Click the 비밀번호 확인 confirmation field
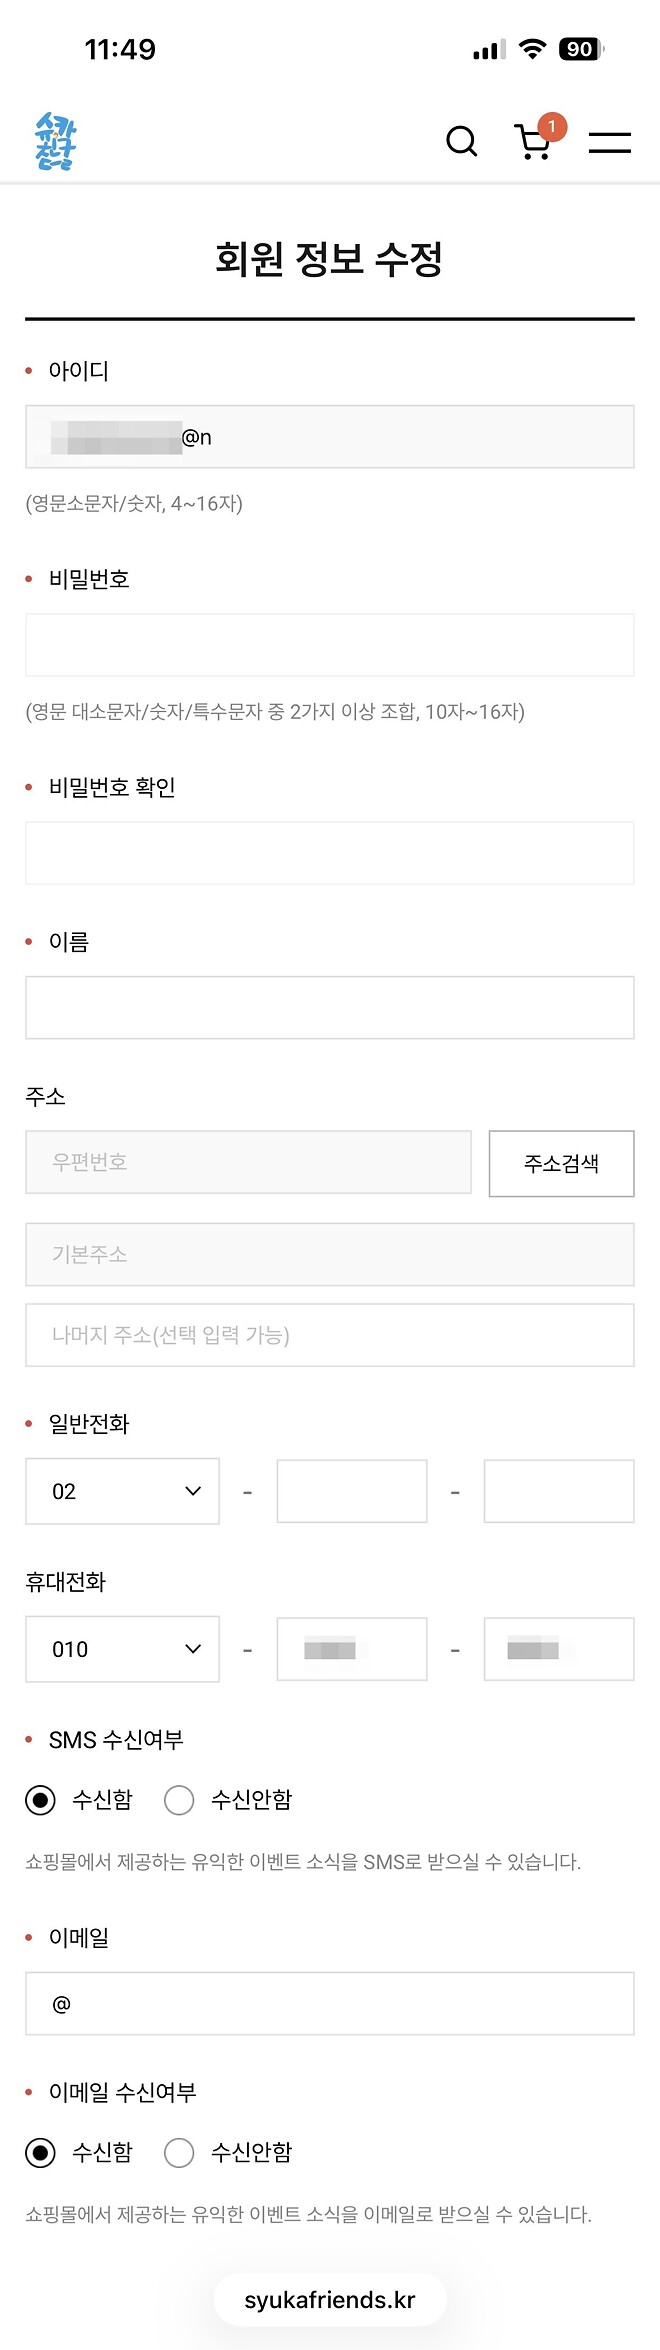This screenshot has width=660, height=2350. [x=329, y=853]
